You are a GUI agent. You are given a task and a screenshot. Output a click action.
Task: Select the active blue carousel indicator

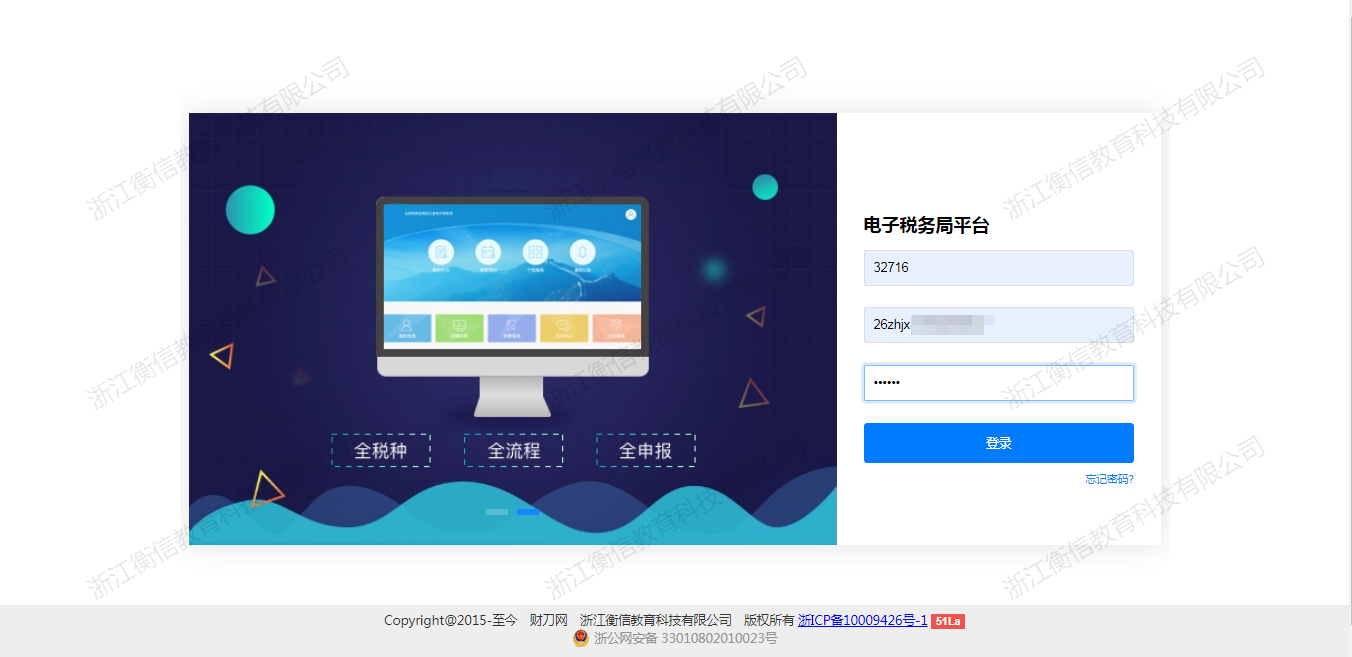pyautogui.click(x=528, y=512)
